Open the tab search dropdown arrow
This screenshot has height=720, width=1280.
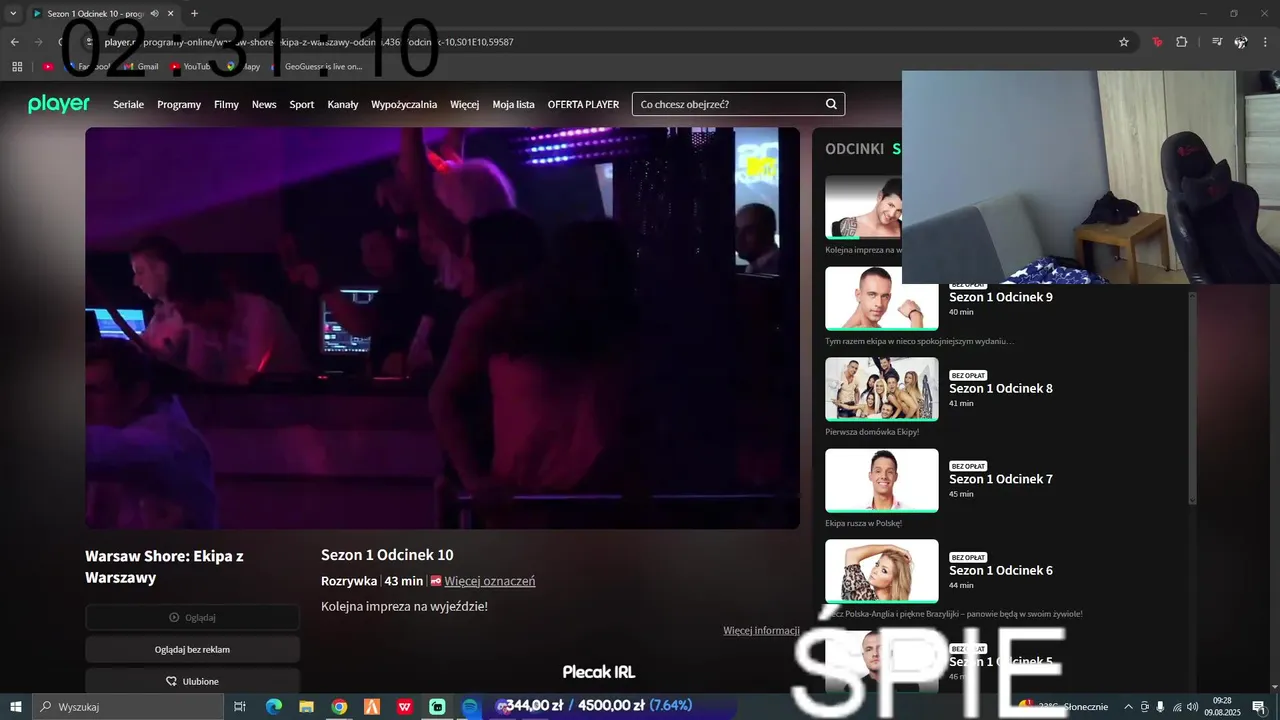(x=13, y=14)
